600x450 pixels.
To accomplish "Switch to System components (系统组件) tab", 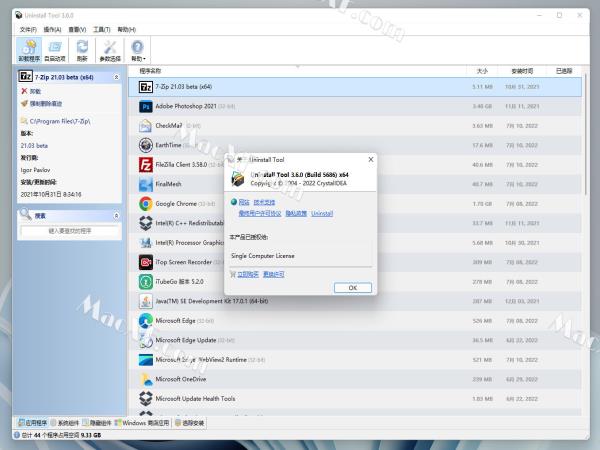I will (x=65, y=423).
